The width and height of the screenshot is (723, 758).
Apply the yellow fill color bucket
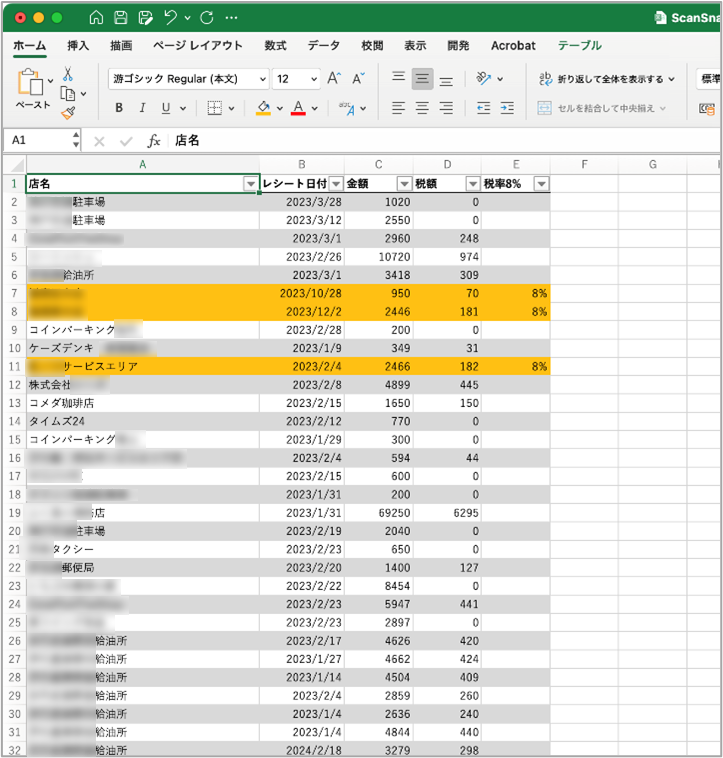click(x=263, y=108)
